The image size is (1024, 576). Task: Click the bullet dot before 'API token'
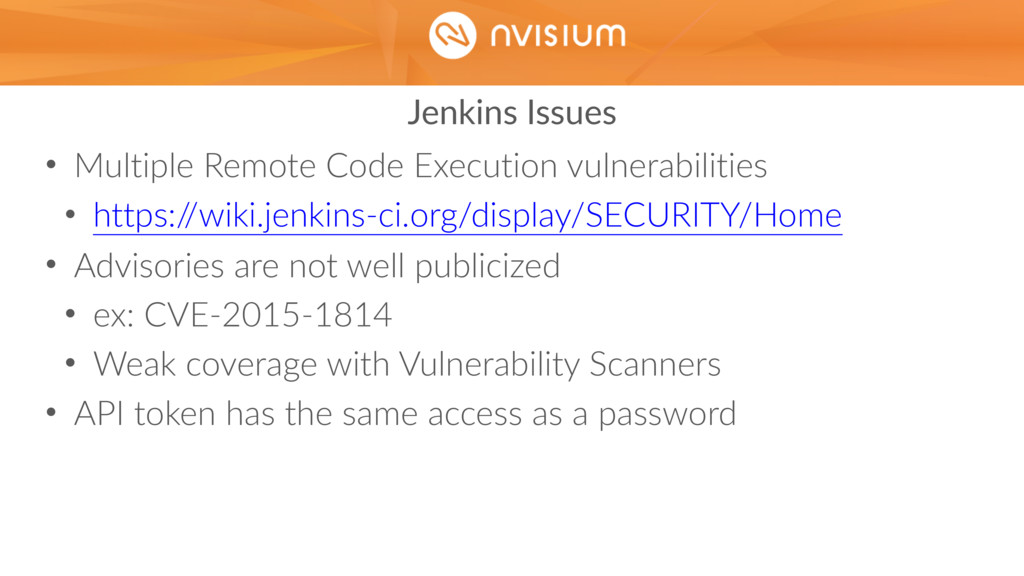(x=52, y=413)
